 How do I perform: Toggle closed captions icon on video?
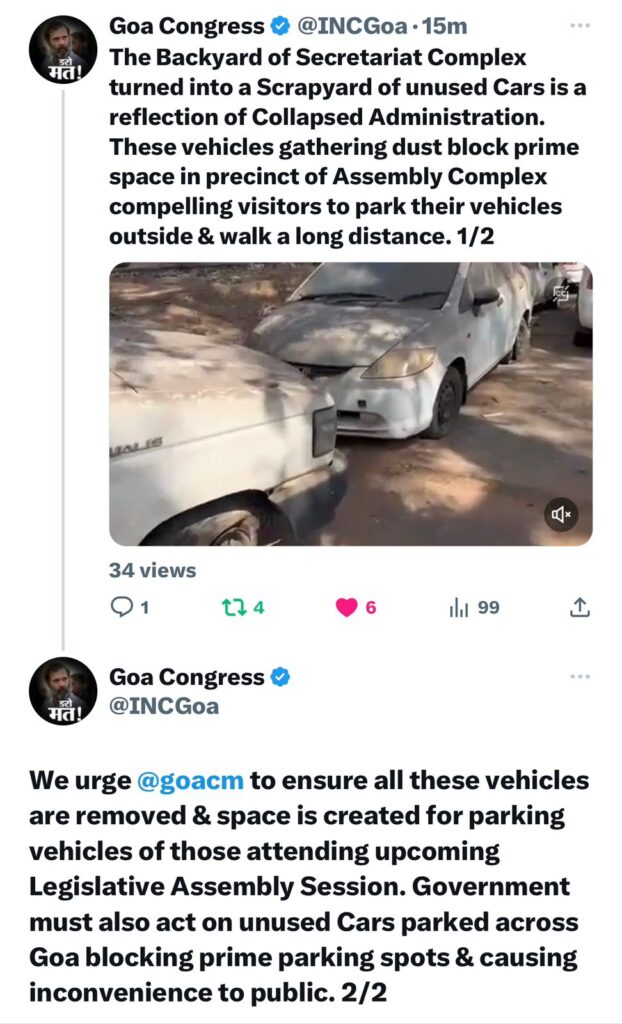pos(561,294)
